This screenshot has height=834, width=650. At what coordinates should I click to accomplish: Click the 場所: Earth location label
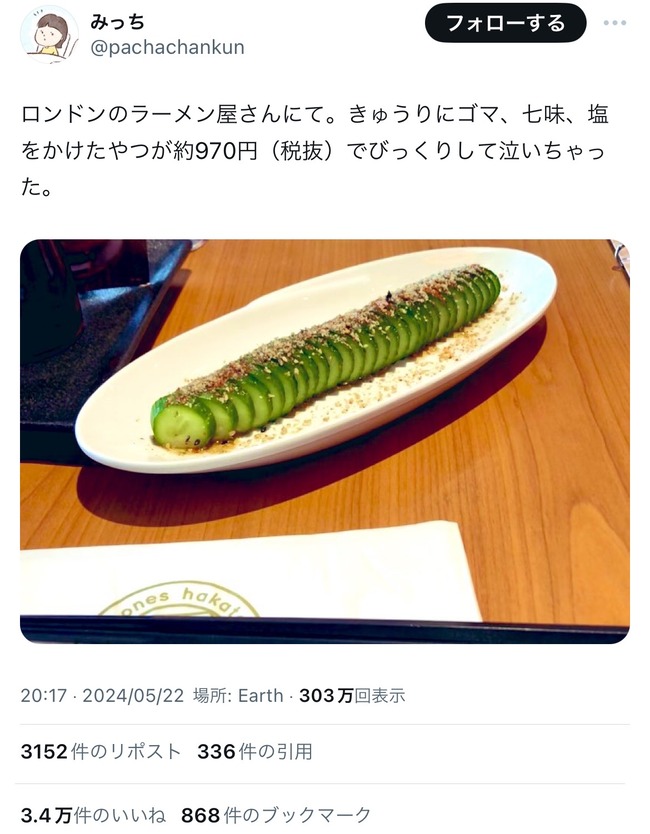(238, 696)
